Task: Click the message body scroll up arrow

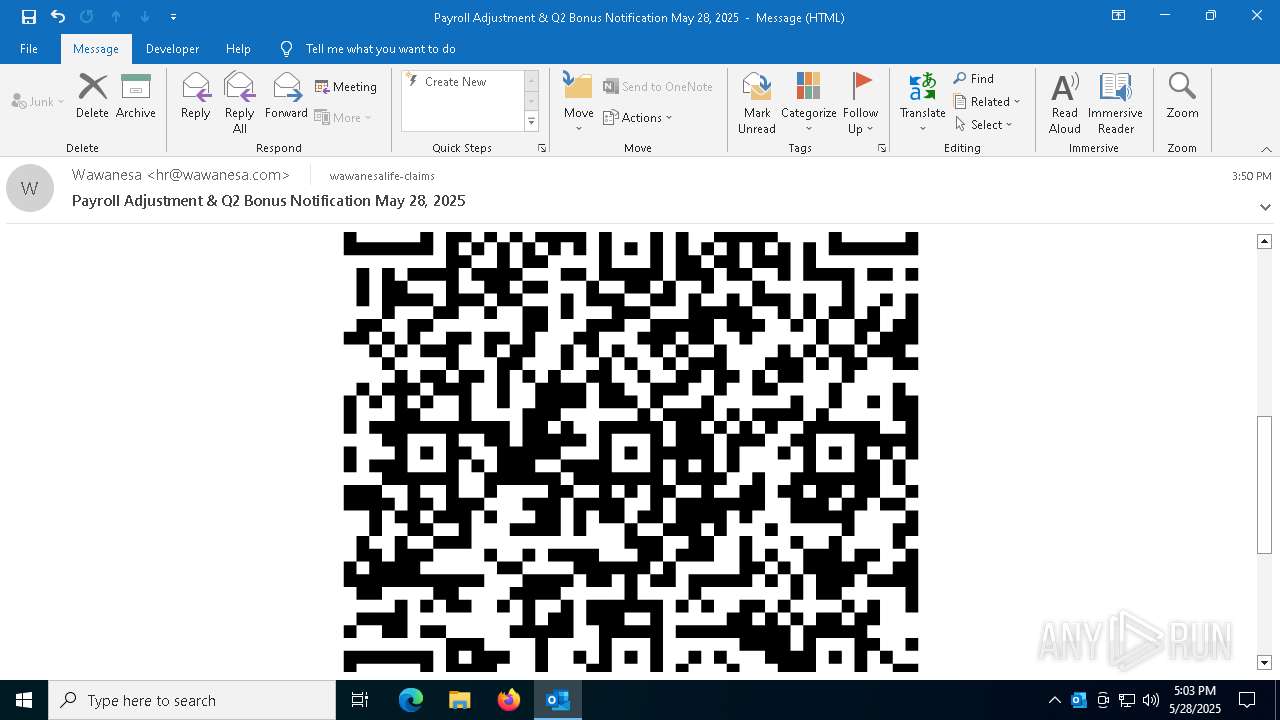Action: pyautogui.click(x=1264, y=241)
